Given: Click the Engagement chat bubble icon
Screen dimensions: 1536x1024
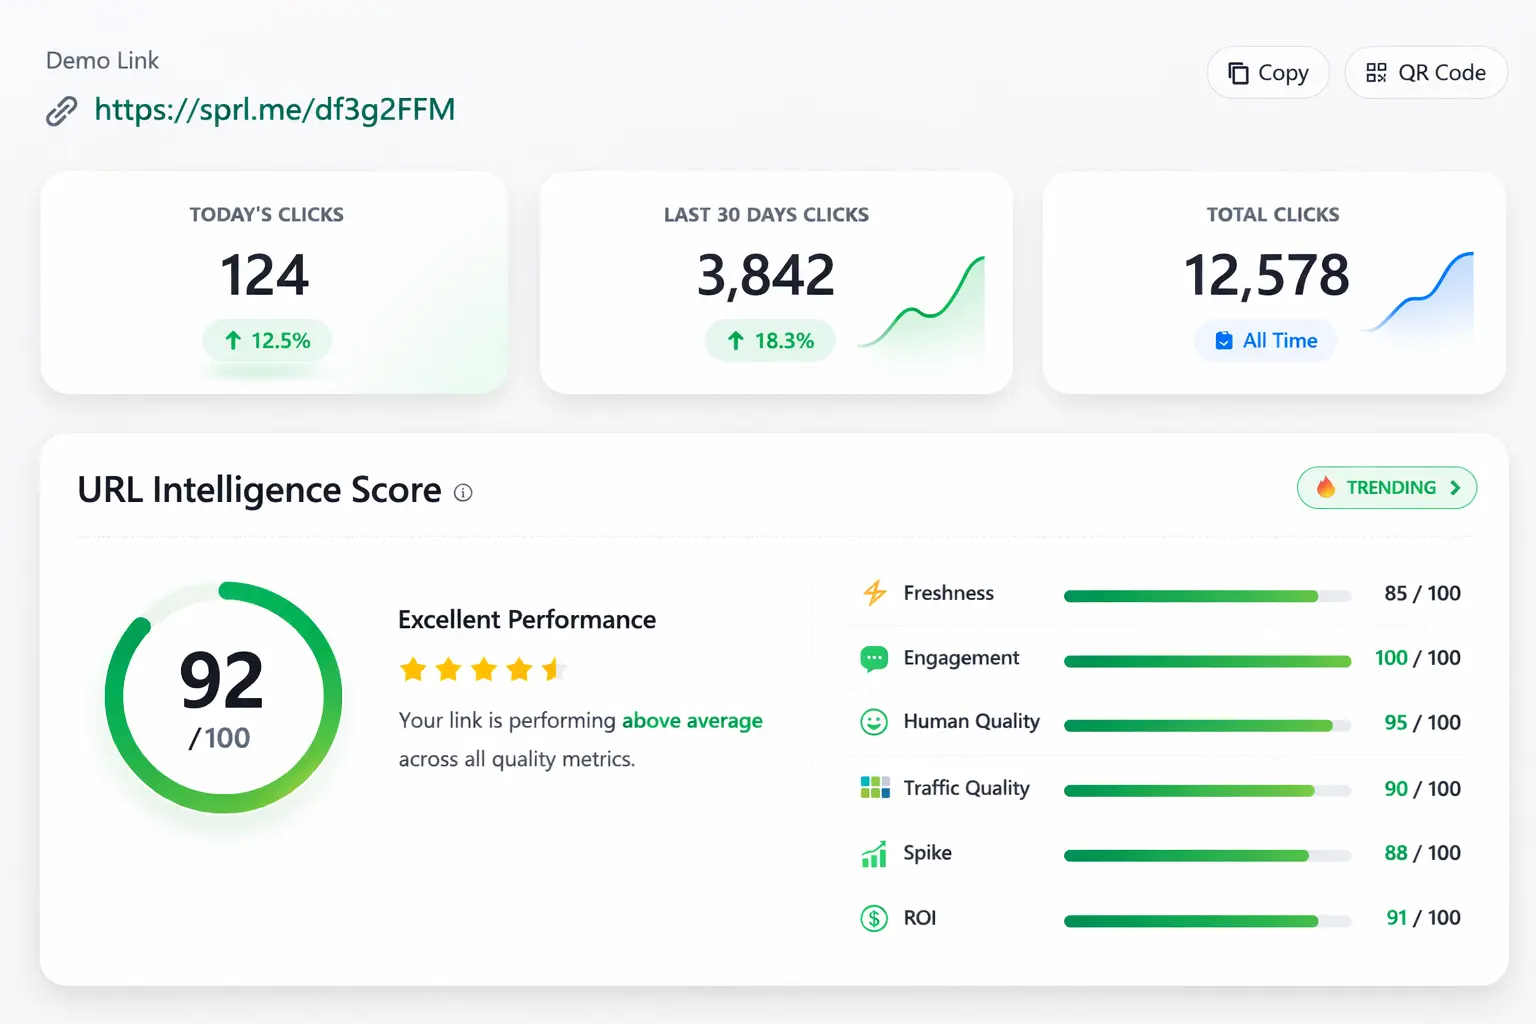Looking at the screenshot, I should point(874,658).
